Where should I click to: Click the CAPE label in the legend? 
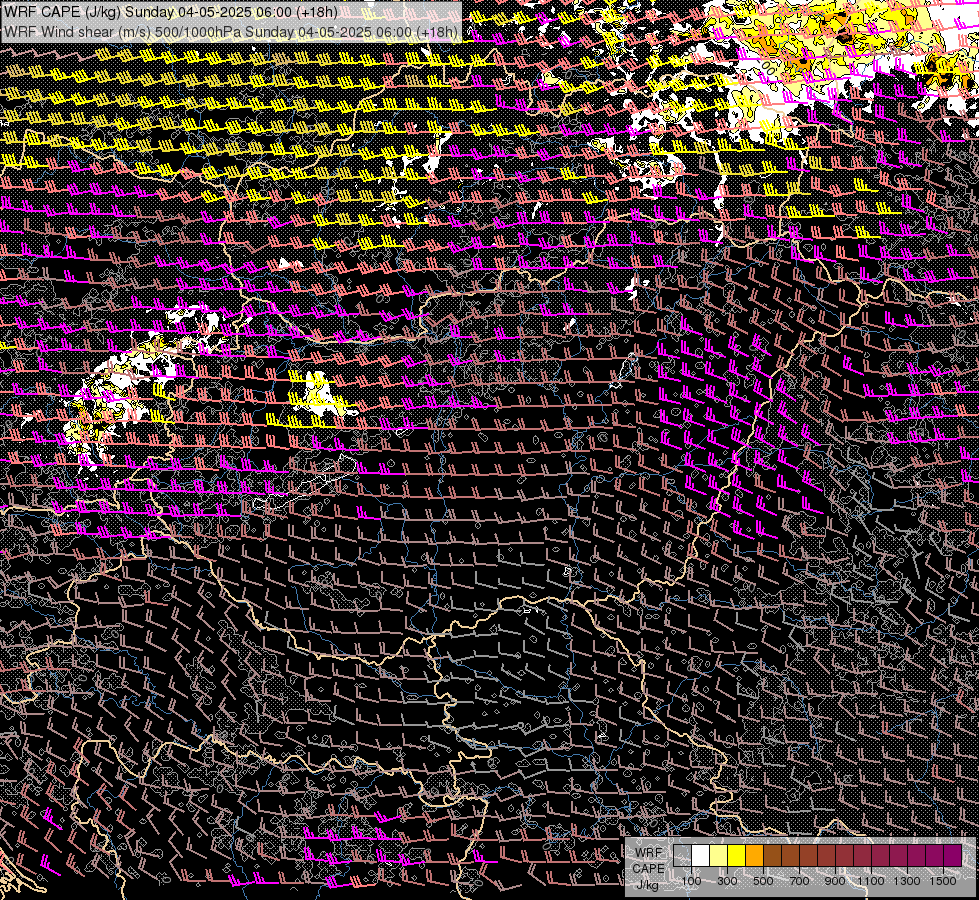tap(648, 869)
